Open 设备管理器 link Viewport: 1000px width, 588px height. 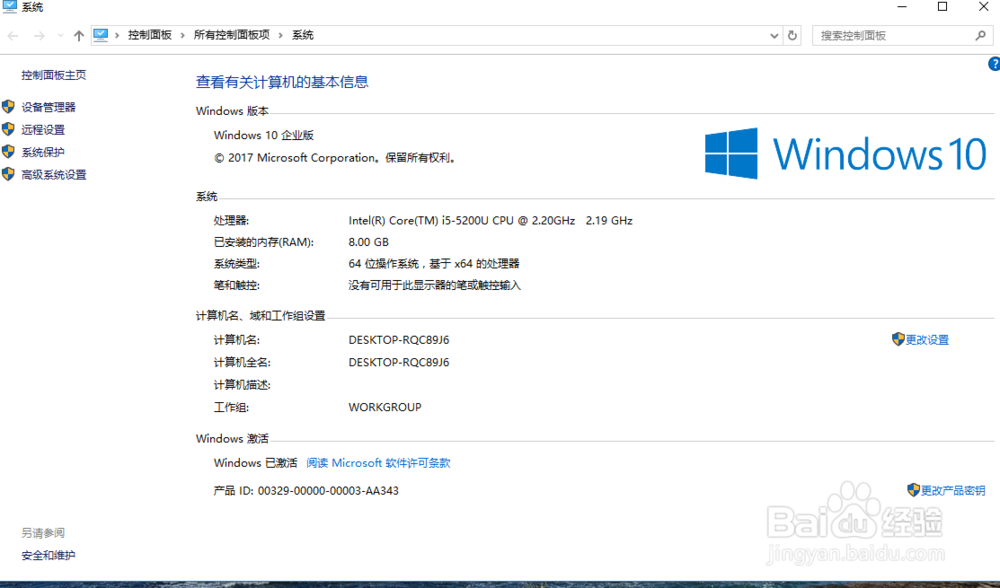point(48,107)
